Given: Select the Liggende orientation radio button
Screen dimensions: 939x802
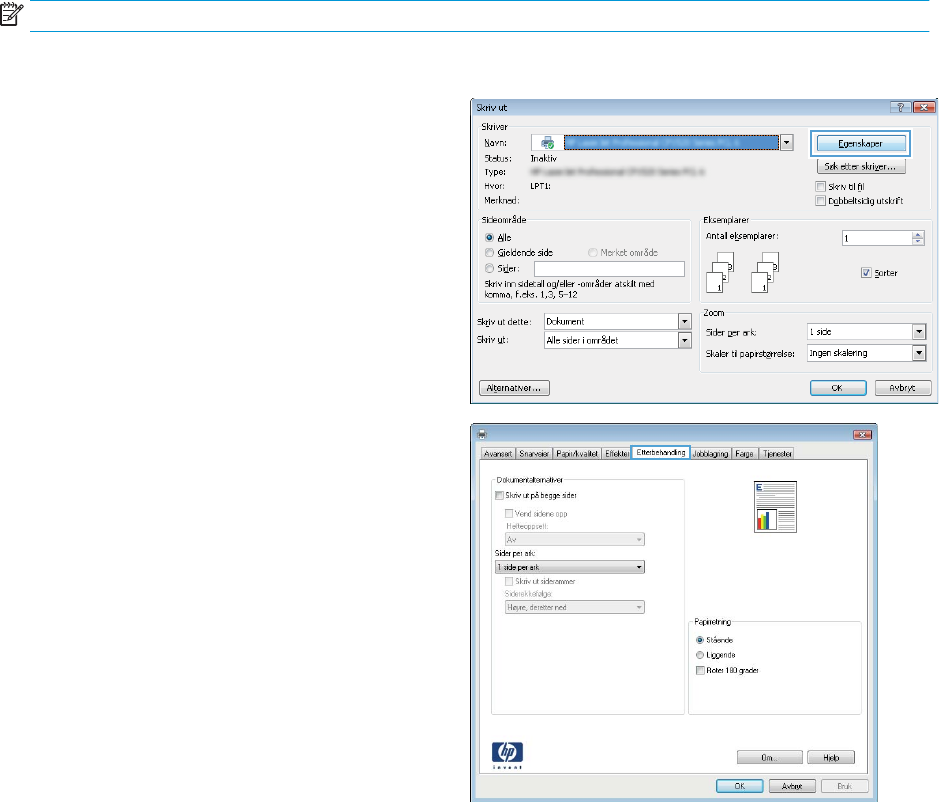Looking at the screenshot, I should (x=699, y=654).
